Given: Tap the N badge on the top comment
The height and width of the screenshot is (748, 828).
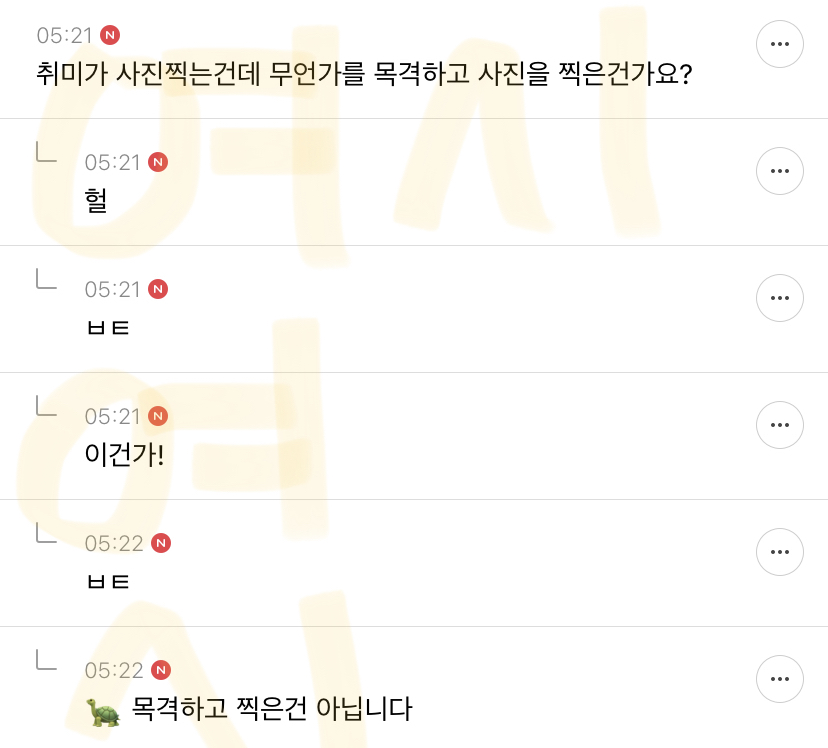Looking at the screenshot, I should pos(110,35).
